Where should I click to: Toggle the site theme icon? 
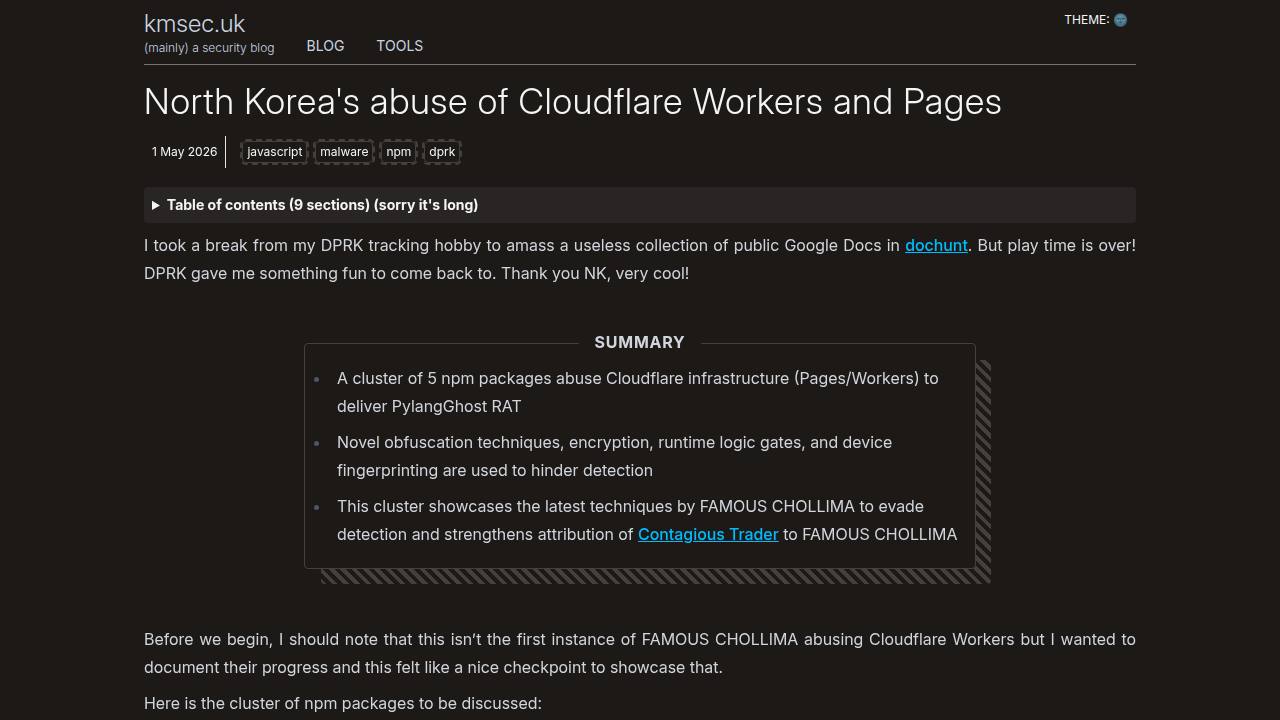(1120, 20)
